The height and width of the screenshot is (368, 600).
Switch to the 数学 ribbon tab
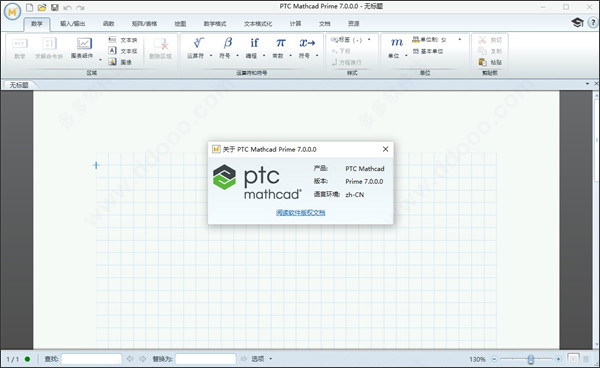37,24
